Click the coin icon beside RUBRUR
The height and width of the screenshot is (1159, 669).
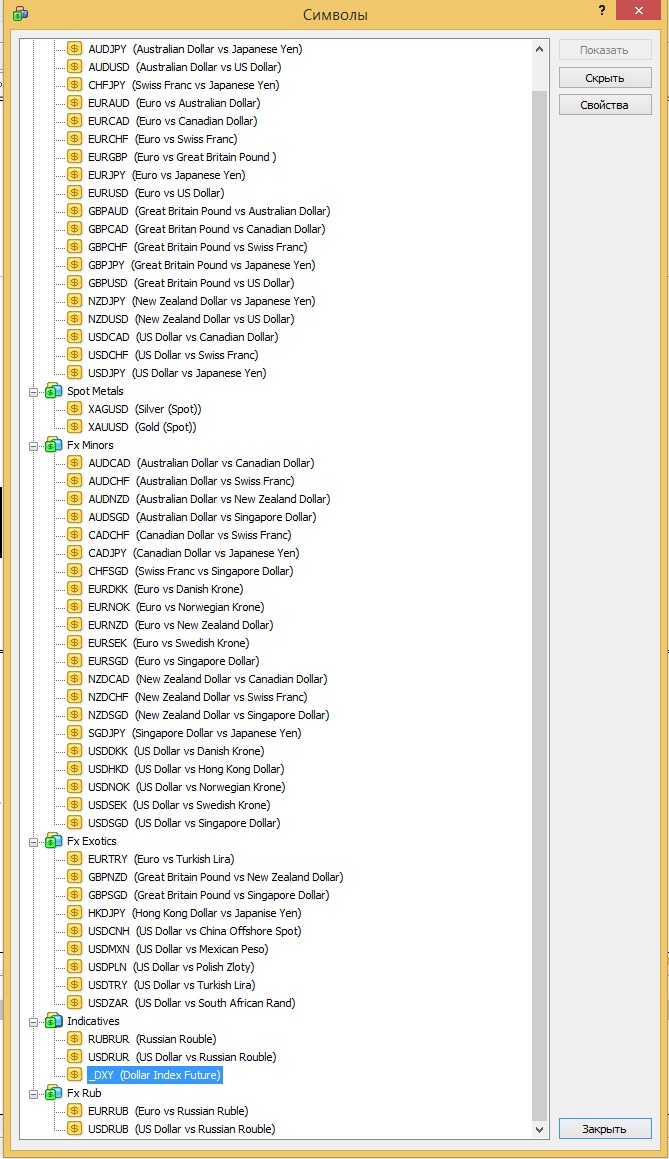(75, 1039)
